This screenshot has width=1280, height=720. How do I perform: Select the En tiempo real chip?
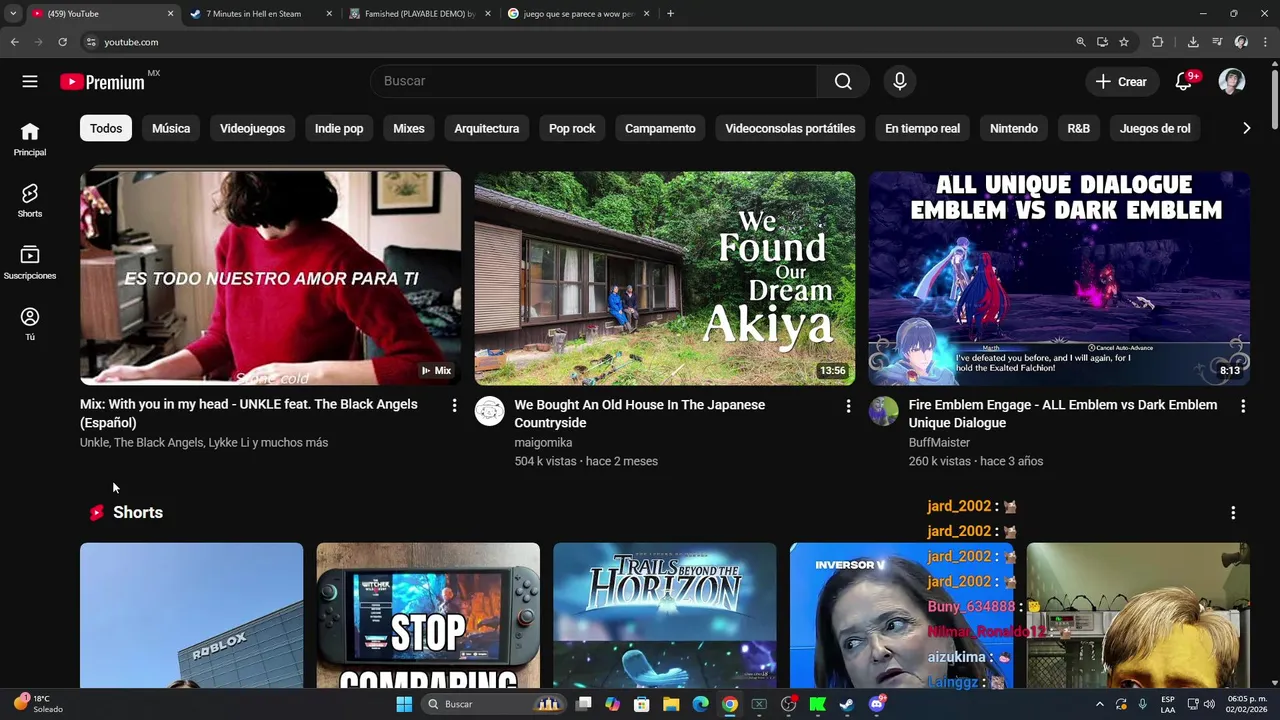click(922, 128)
